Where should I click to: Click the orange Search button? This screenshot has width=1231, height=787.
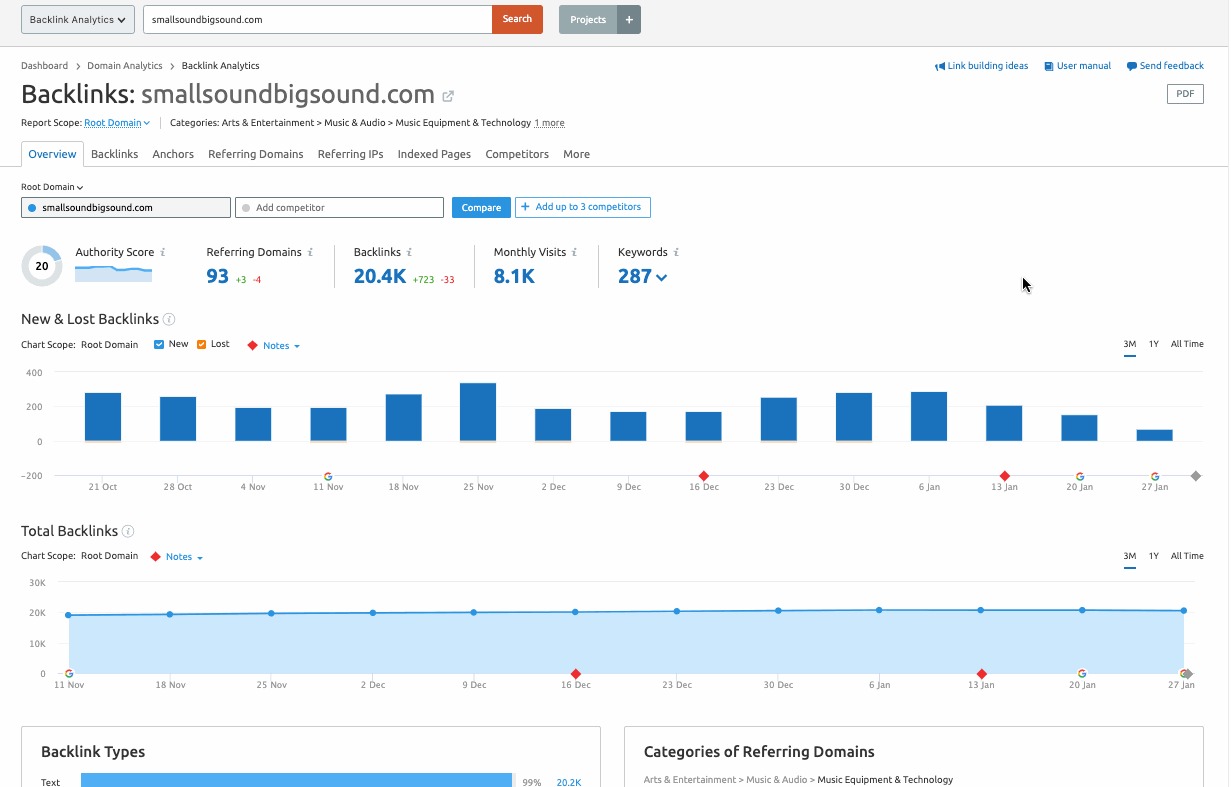[x=517, y=19]
